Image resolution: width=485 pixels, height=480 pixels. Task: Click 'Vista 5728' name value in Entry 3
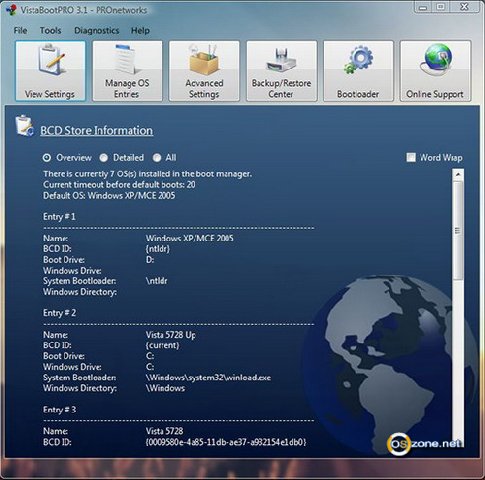pos(164,431)
